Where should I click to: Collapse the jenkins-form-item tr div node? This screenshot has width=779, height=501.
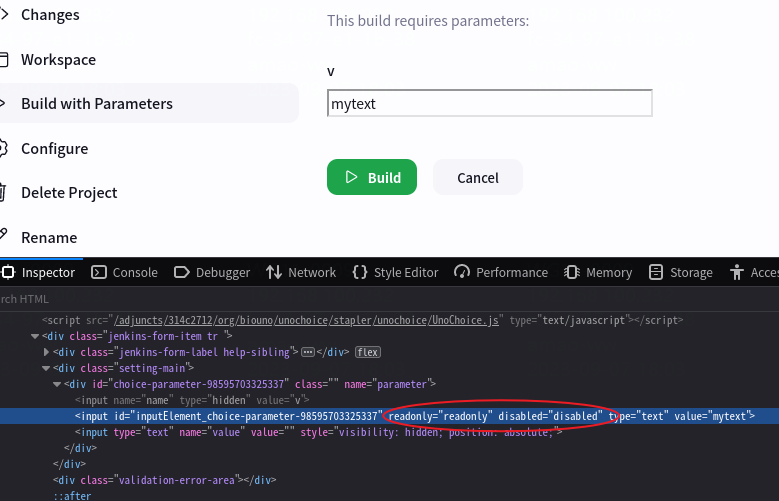35,336
